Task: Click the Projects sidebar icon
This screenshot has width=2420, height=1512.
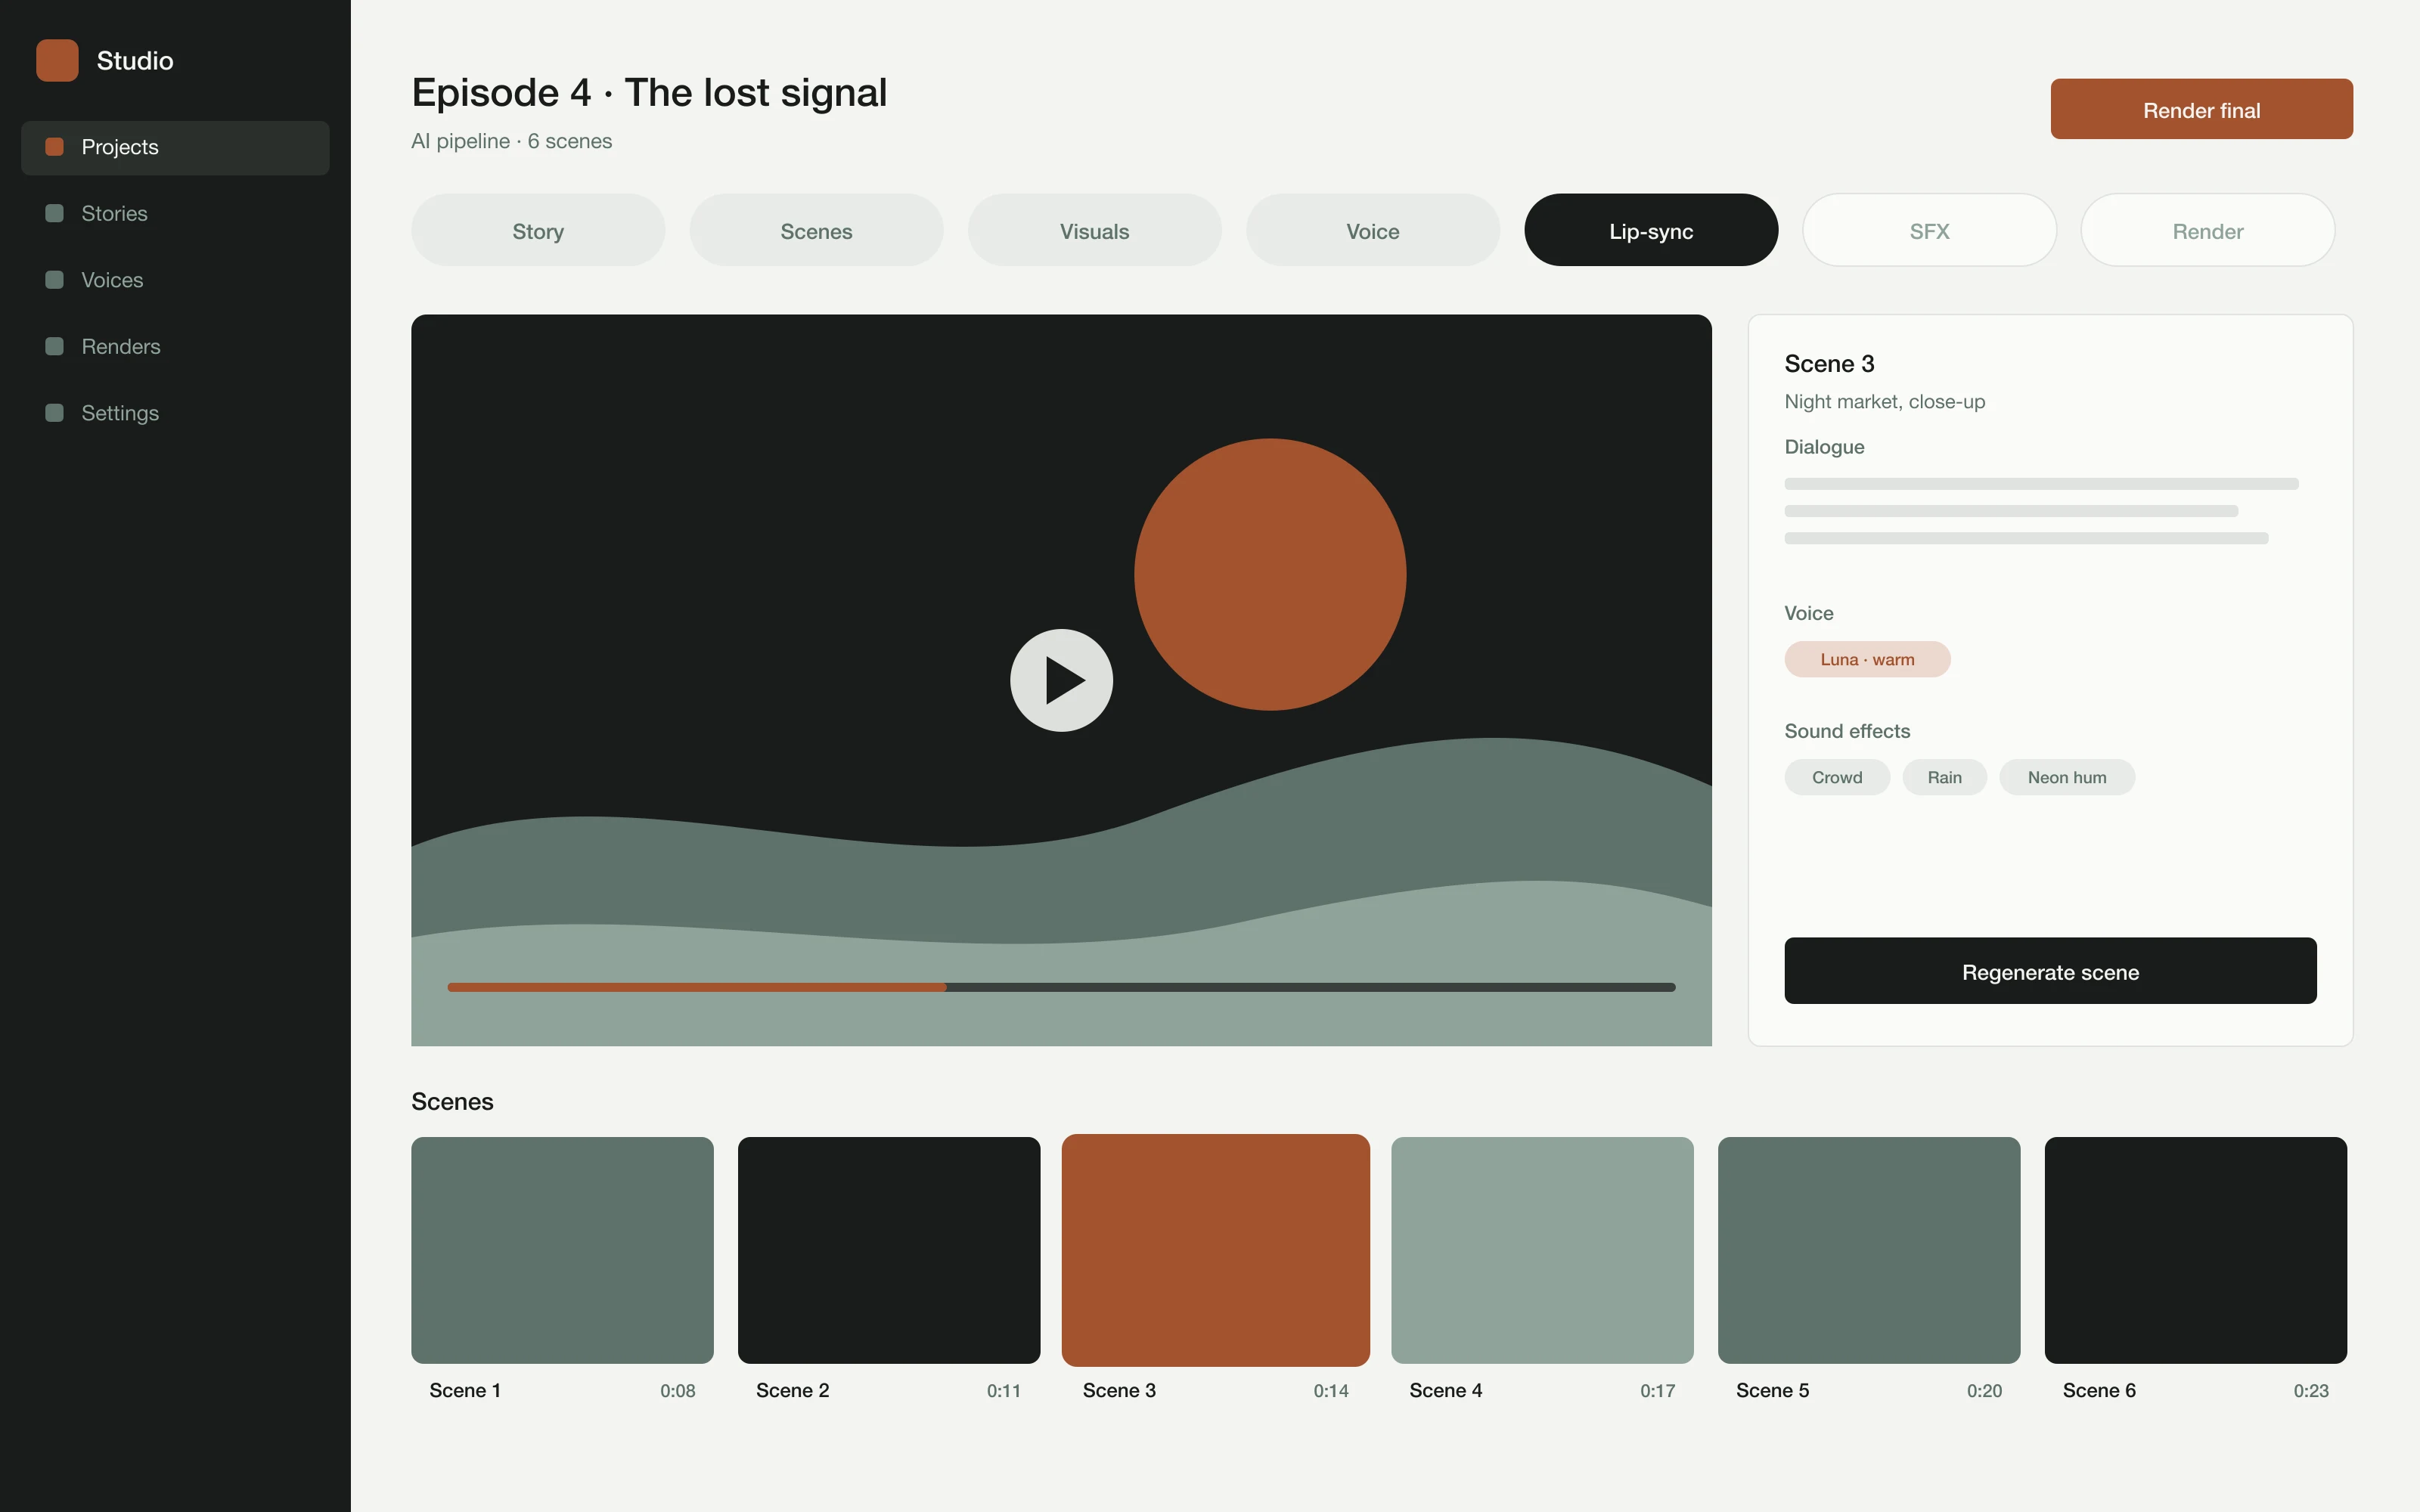Action: pyautogui.click(x=55, y=147)
